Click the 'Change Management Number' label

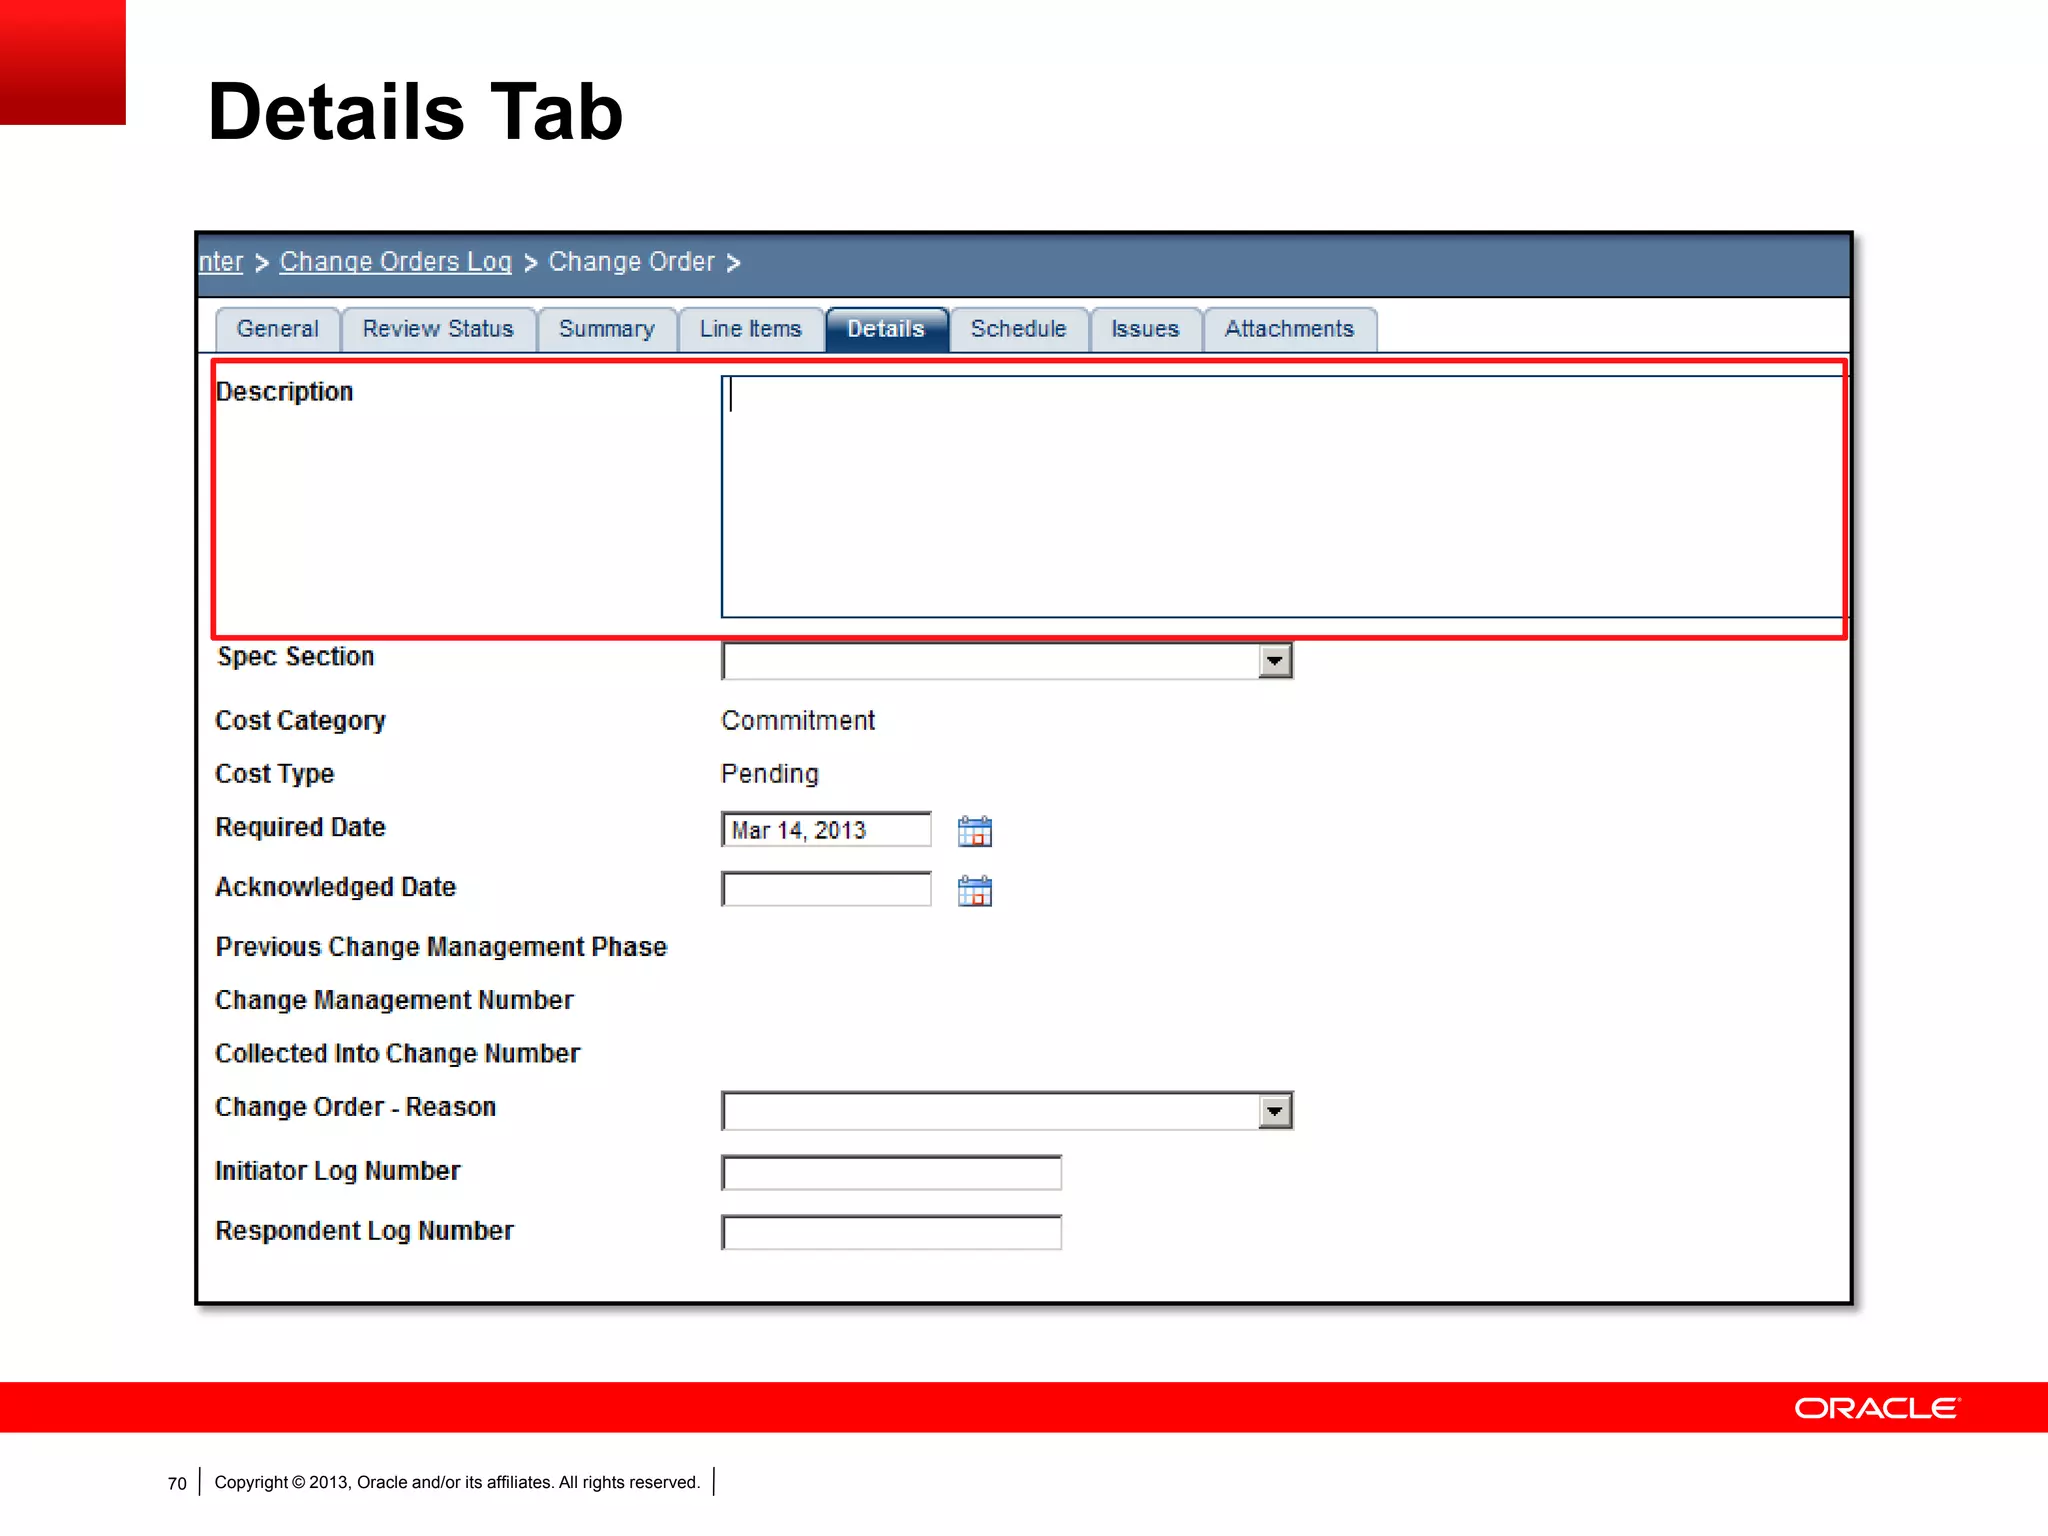click(395, 1000)
